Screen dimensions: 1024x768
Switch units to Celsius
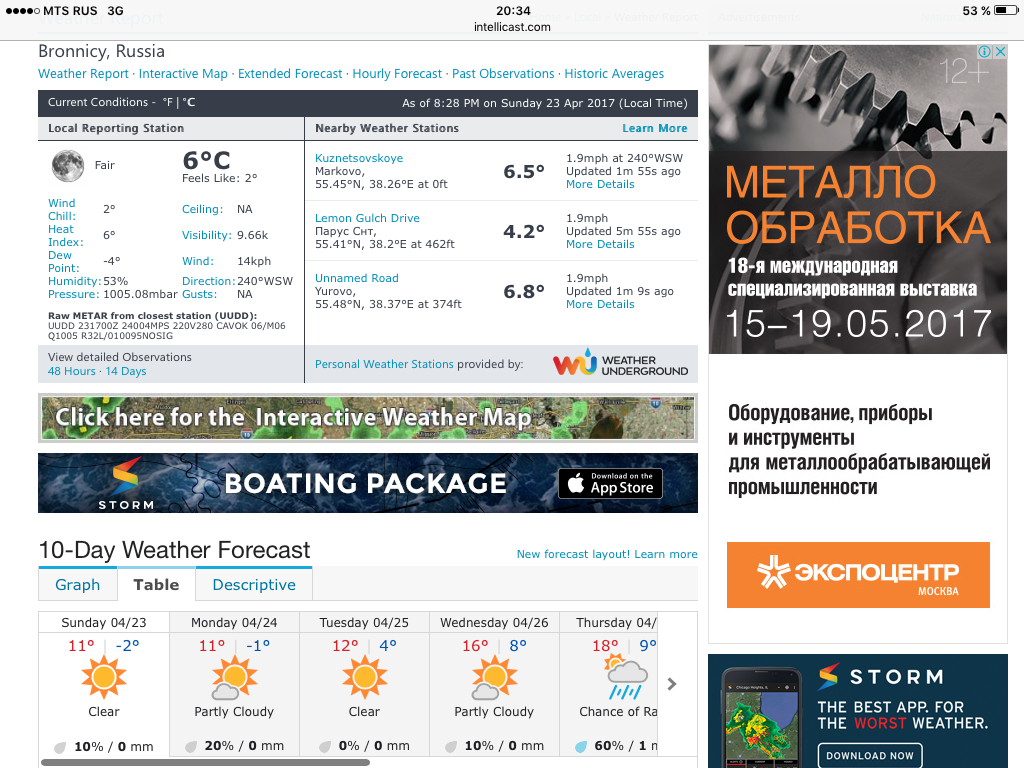click(x=188, y=102)
